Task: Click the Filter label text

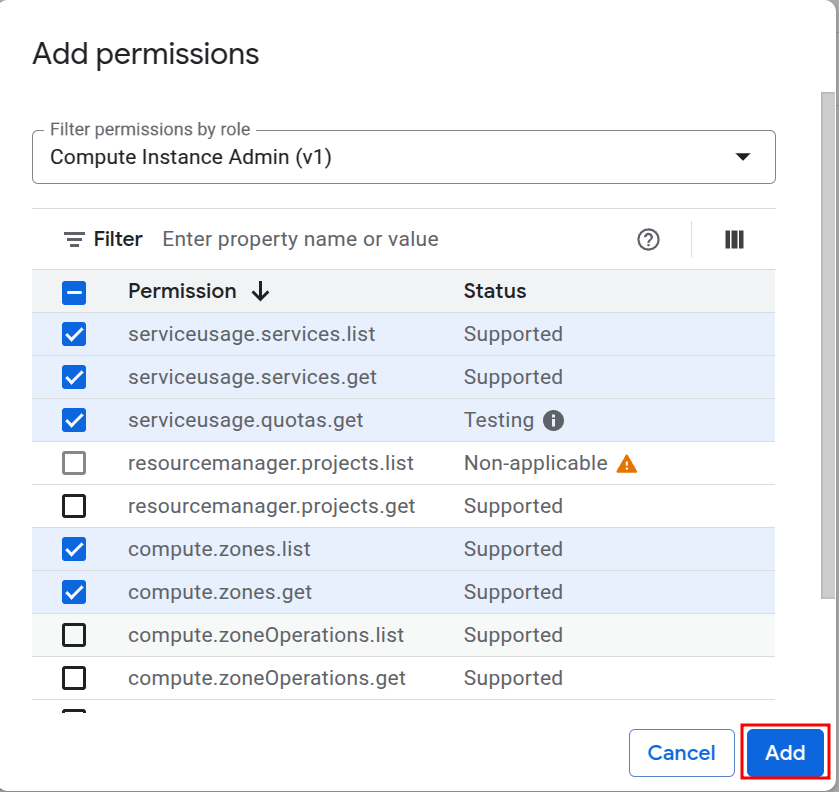Action: point(118,239)
